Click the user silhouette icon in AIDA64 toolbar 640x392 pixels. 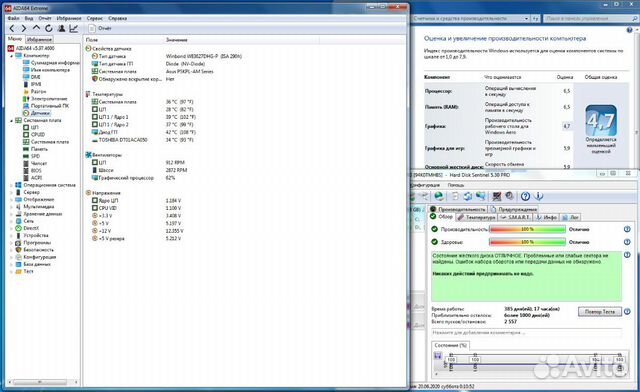(x=61, y=28)
